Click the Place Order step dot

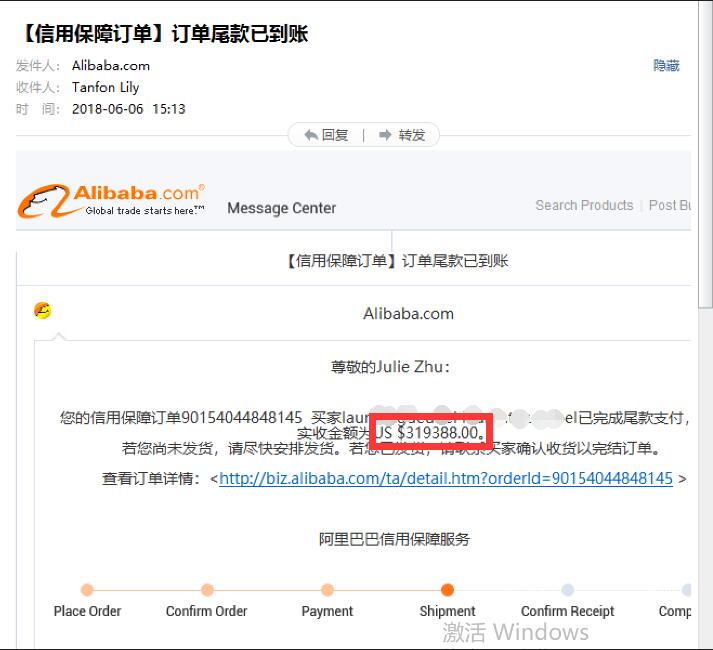87,590
